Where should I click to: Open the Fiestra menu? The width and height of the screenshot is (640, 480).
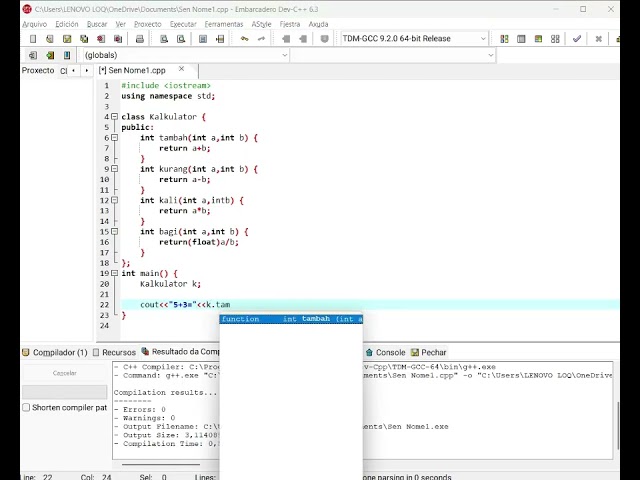(290, 24)
